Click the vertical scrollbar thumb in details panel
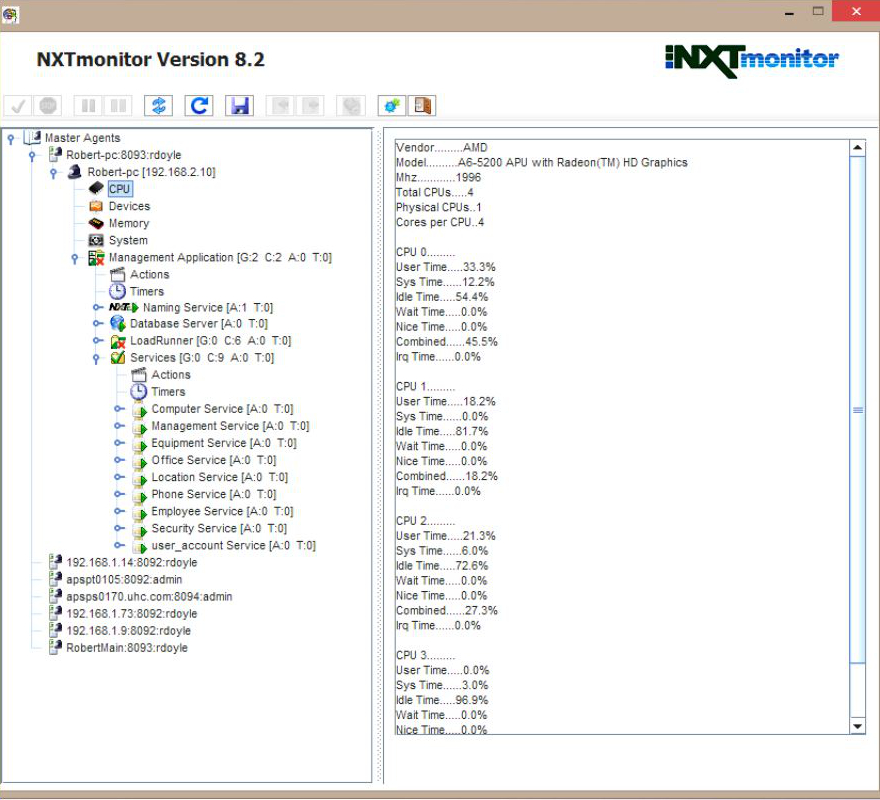Image resolution: width=880 pixels, height=800 pixels. (x=857, y=410)
